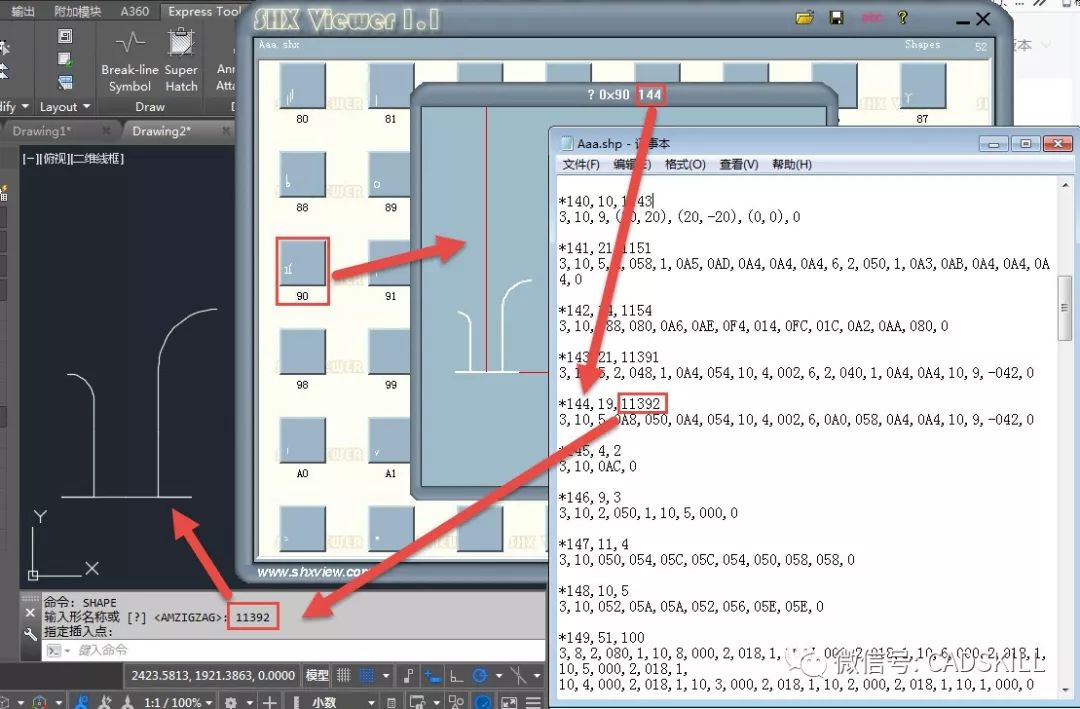This screenshot has height=709, width=1080.
Task: Open the 输出 ribbon tab
Action: click(23, 11)
